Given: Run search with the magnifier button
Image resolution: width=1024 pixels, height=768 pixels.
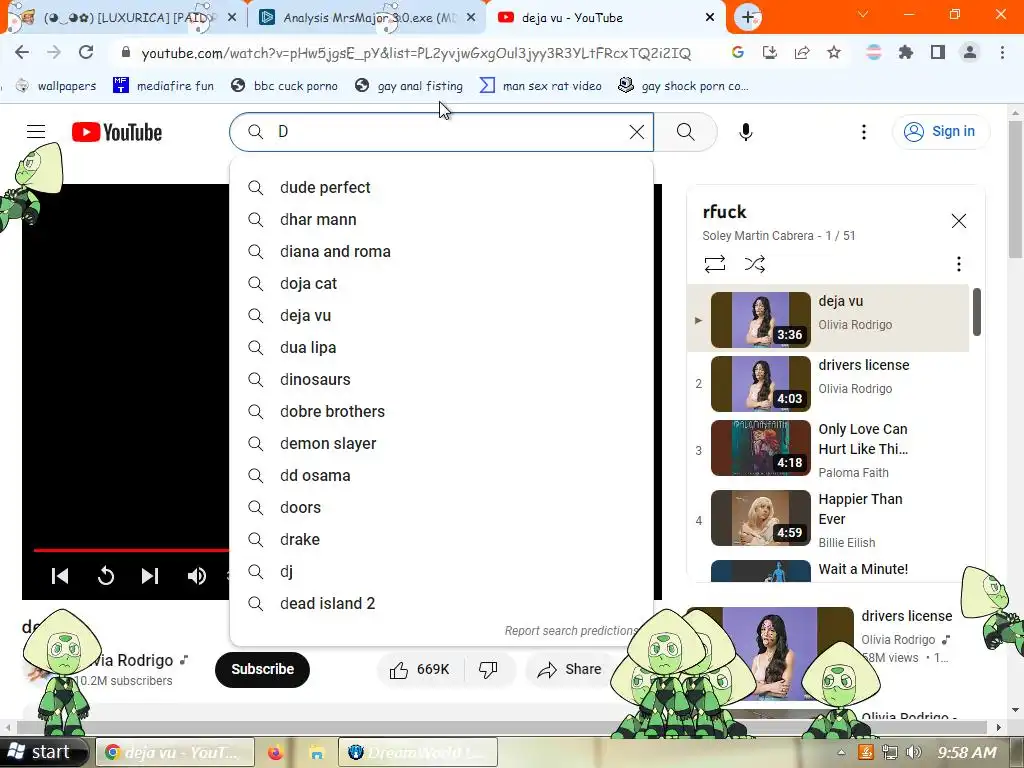Looking at the screenshot, I should click(x=686, y=132).
